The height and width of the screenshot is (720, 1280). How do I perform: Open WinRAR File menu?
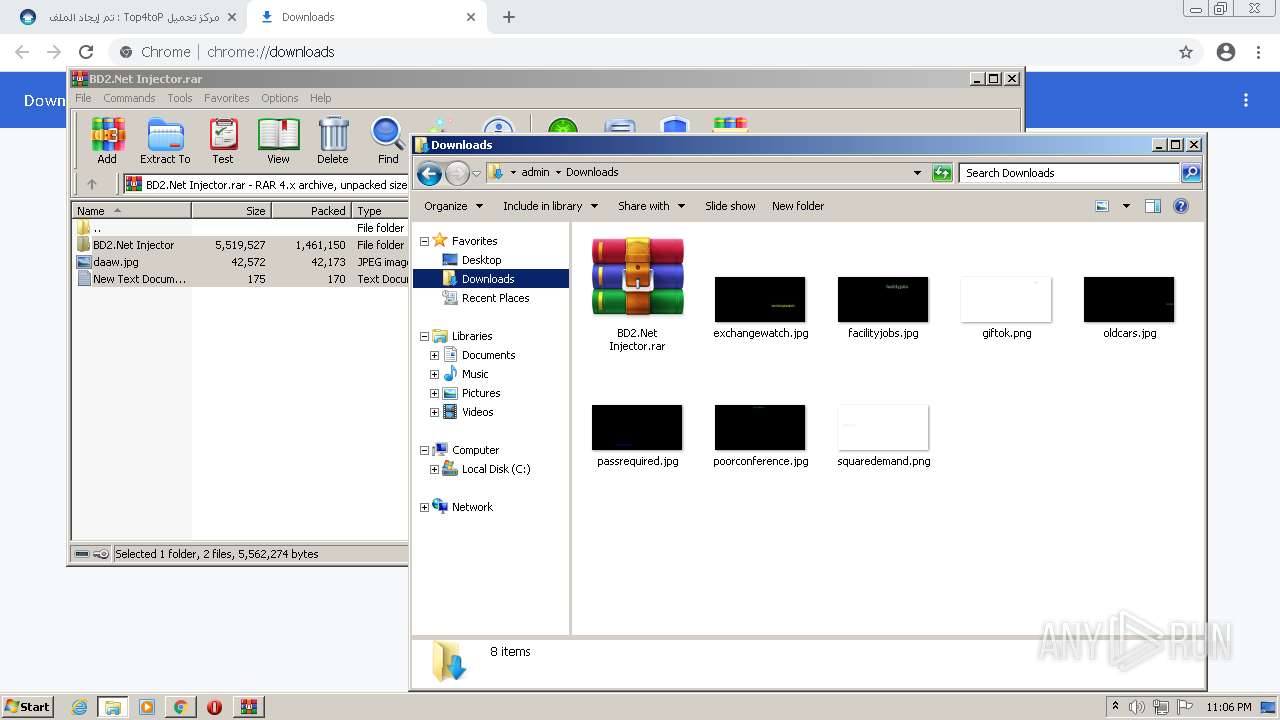coord(83,98)
